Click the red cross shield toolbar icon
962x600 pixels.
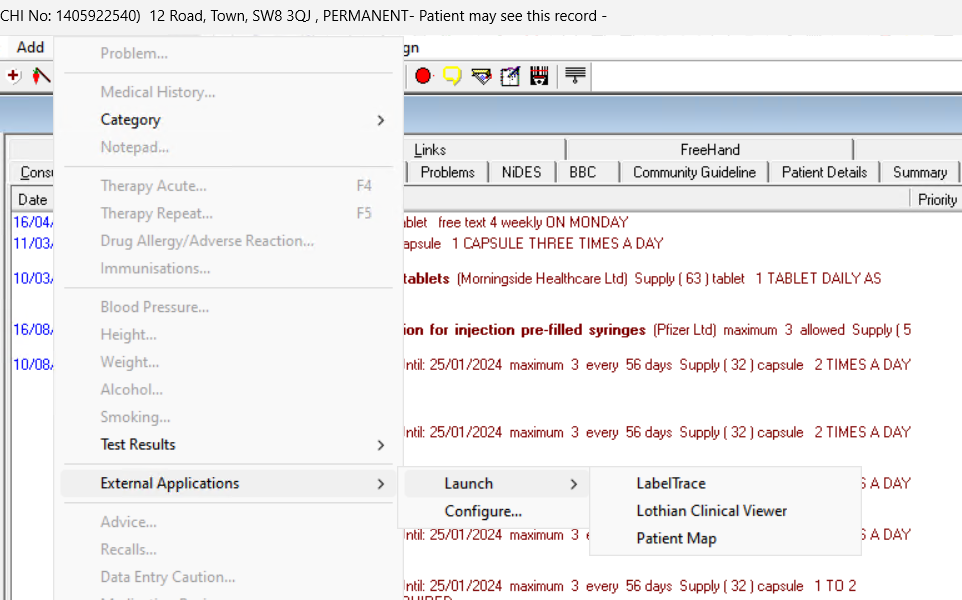(13, 76)
